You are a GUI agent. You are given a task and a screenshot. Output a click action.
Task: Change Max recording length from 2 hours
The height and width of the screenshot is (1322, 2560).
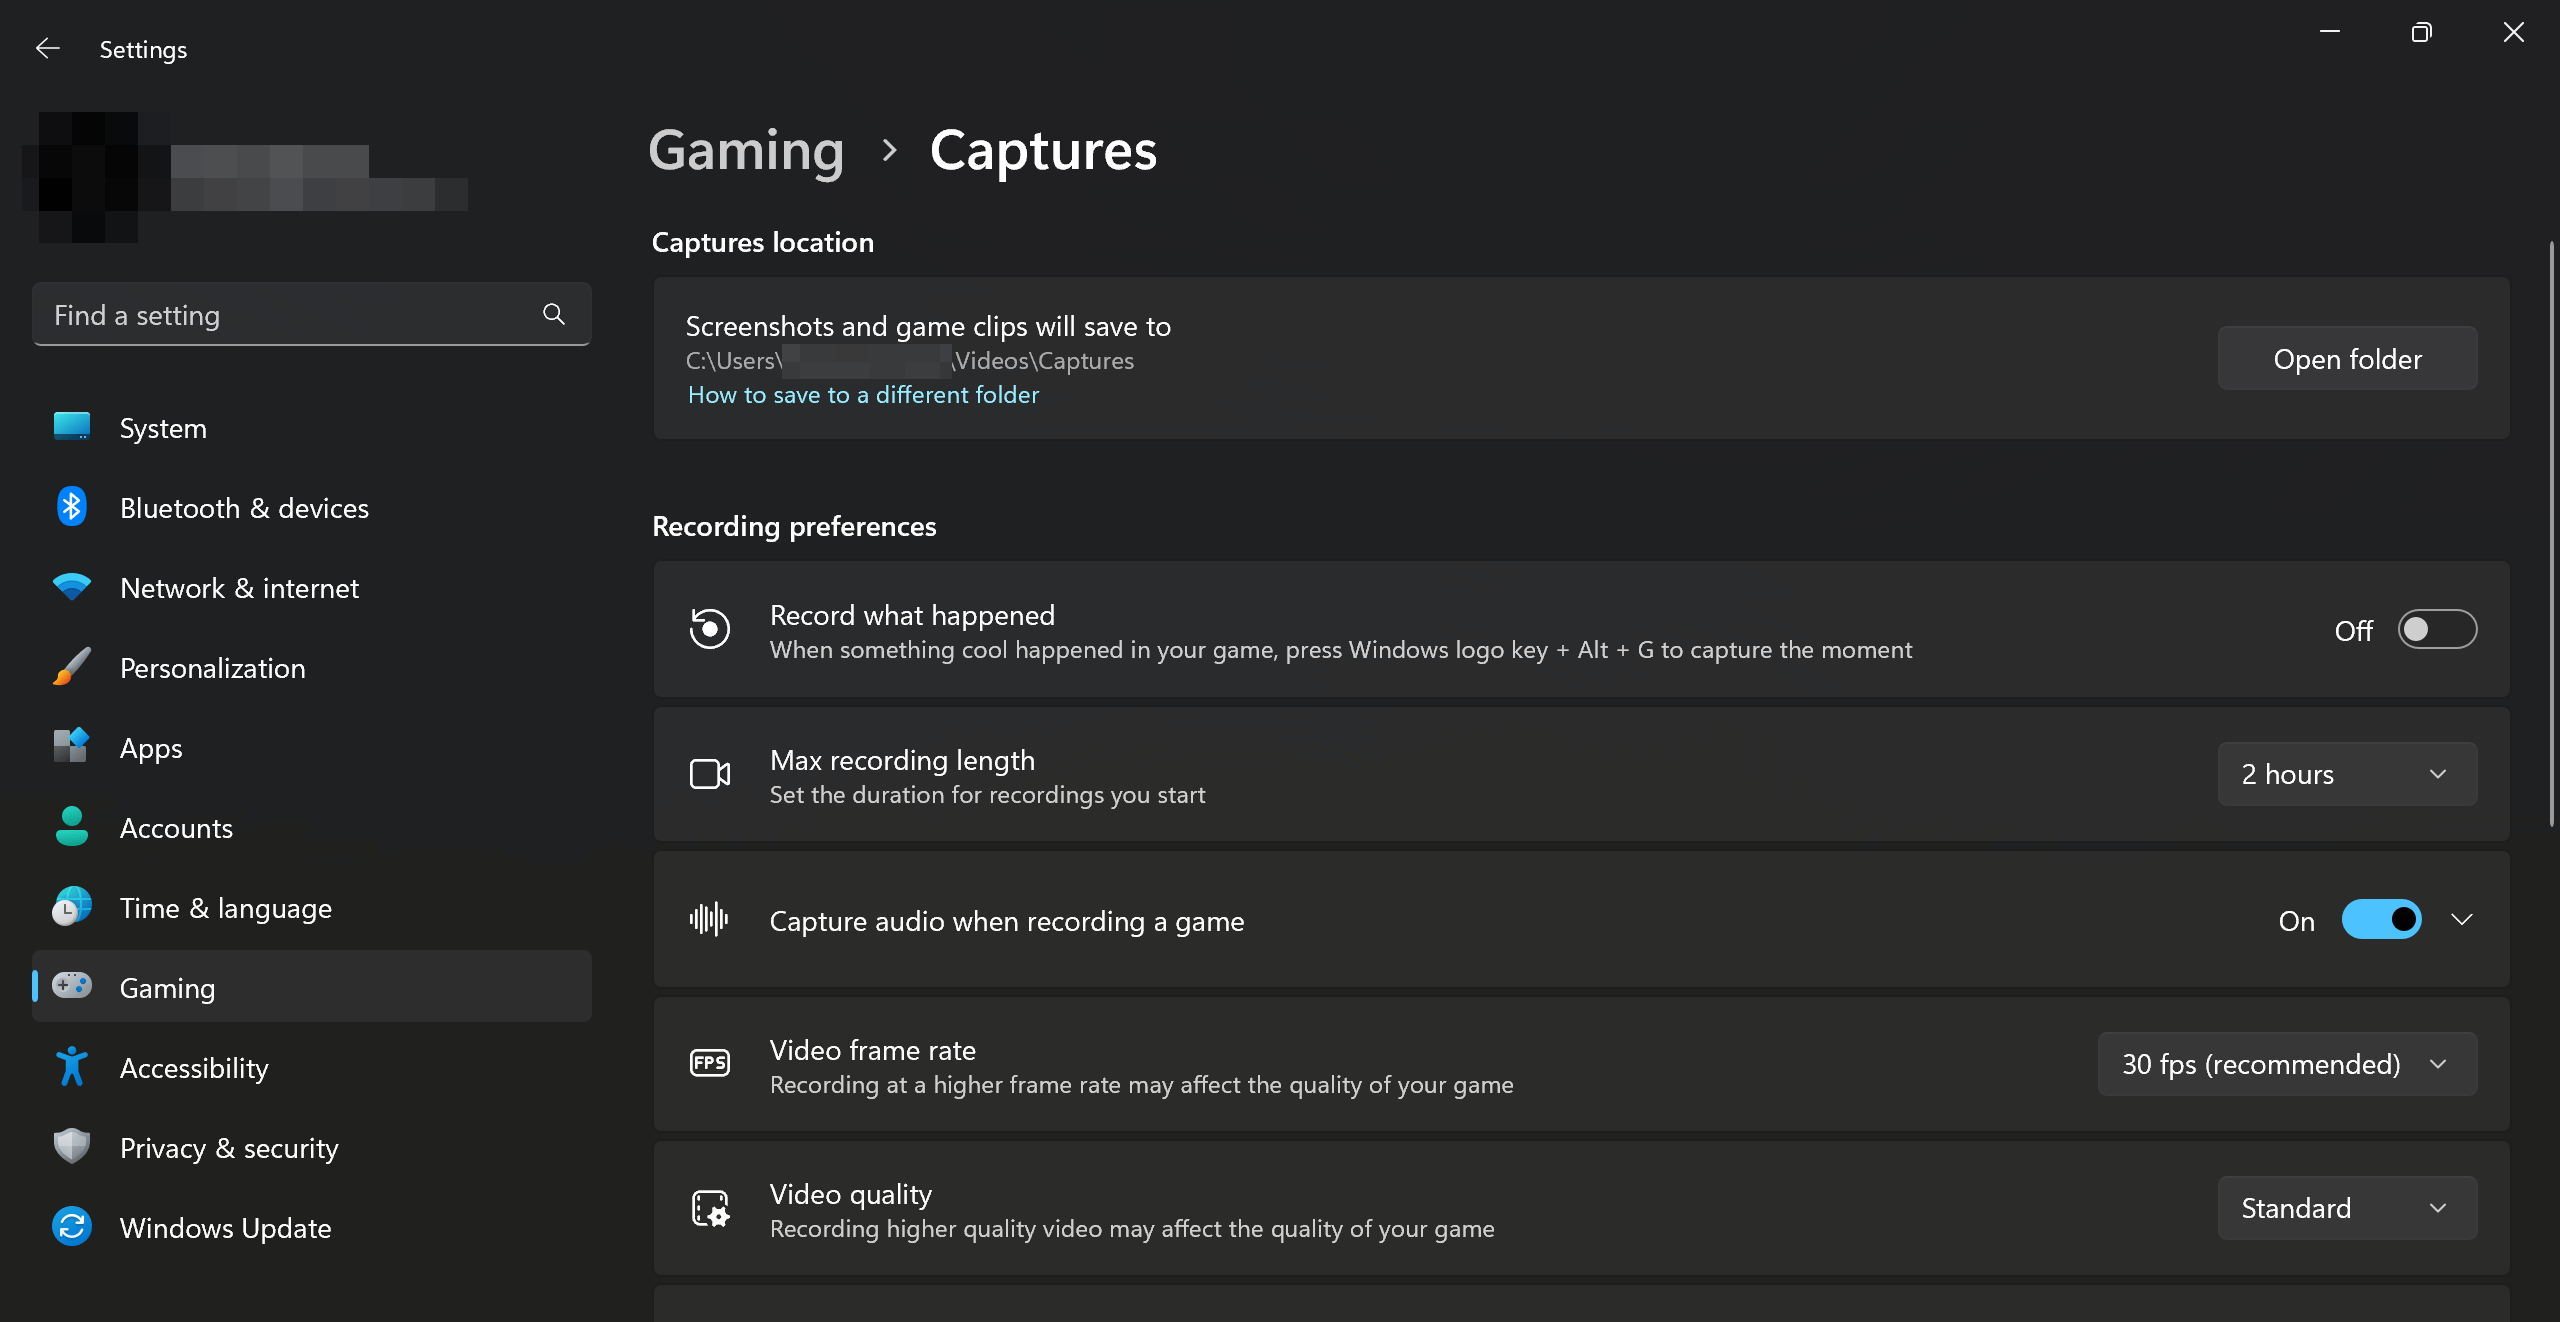2347,773
